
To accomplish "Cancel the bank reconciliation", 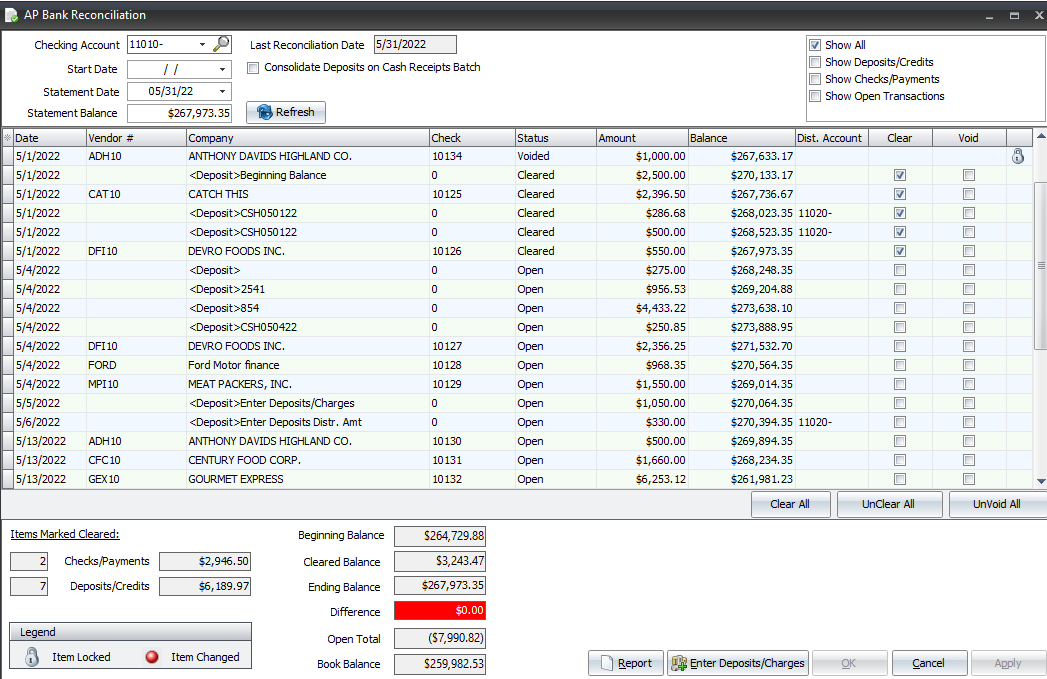I will (928, 663).
